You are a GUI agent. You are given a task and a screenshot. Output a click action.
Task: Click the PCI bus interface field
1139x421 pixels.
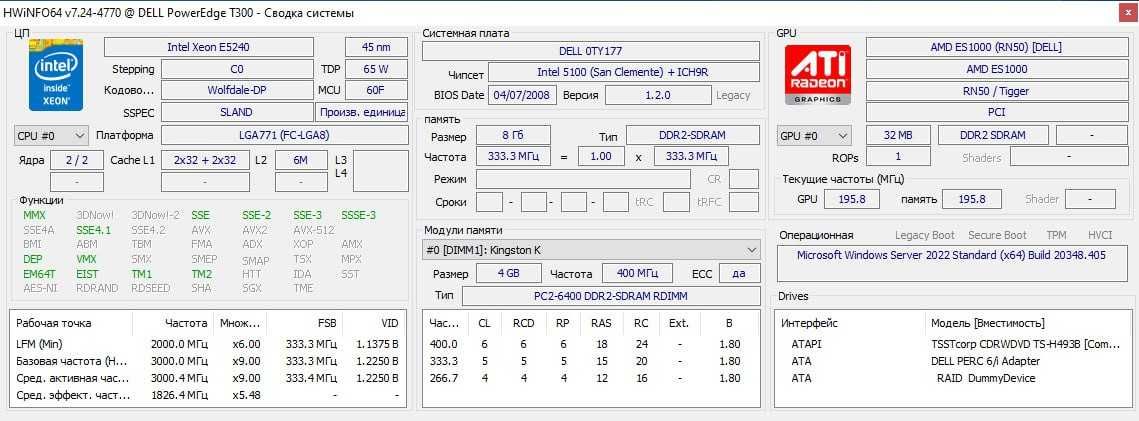coord(996,113)
